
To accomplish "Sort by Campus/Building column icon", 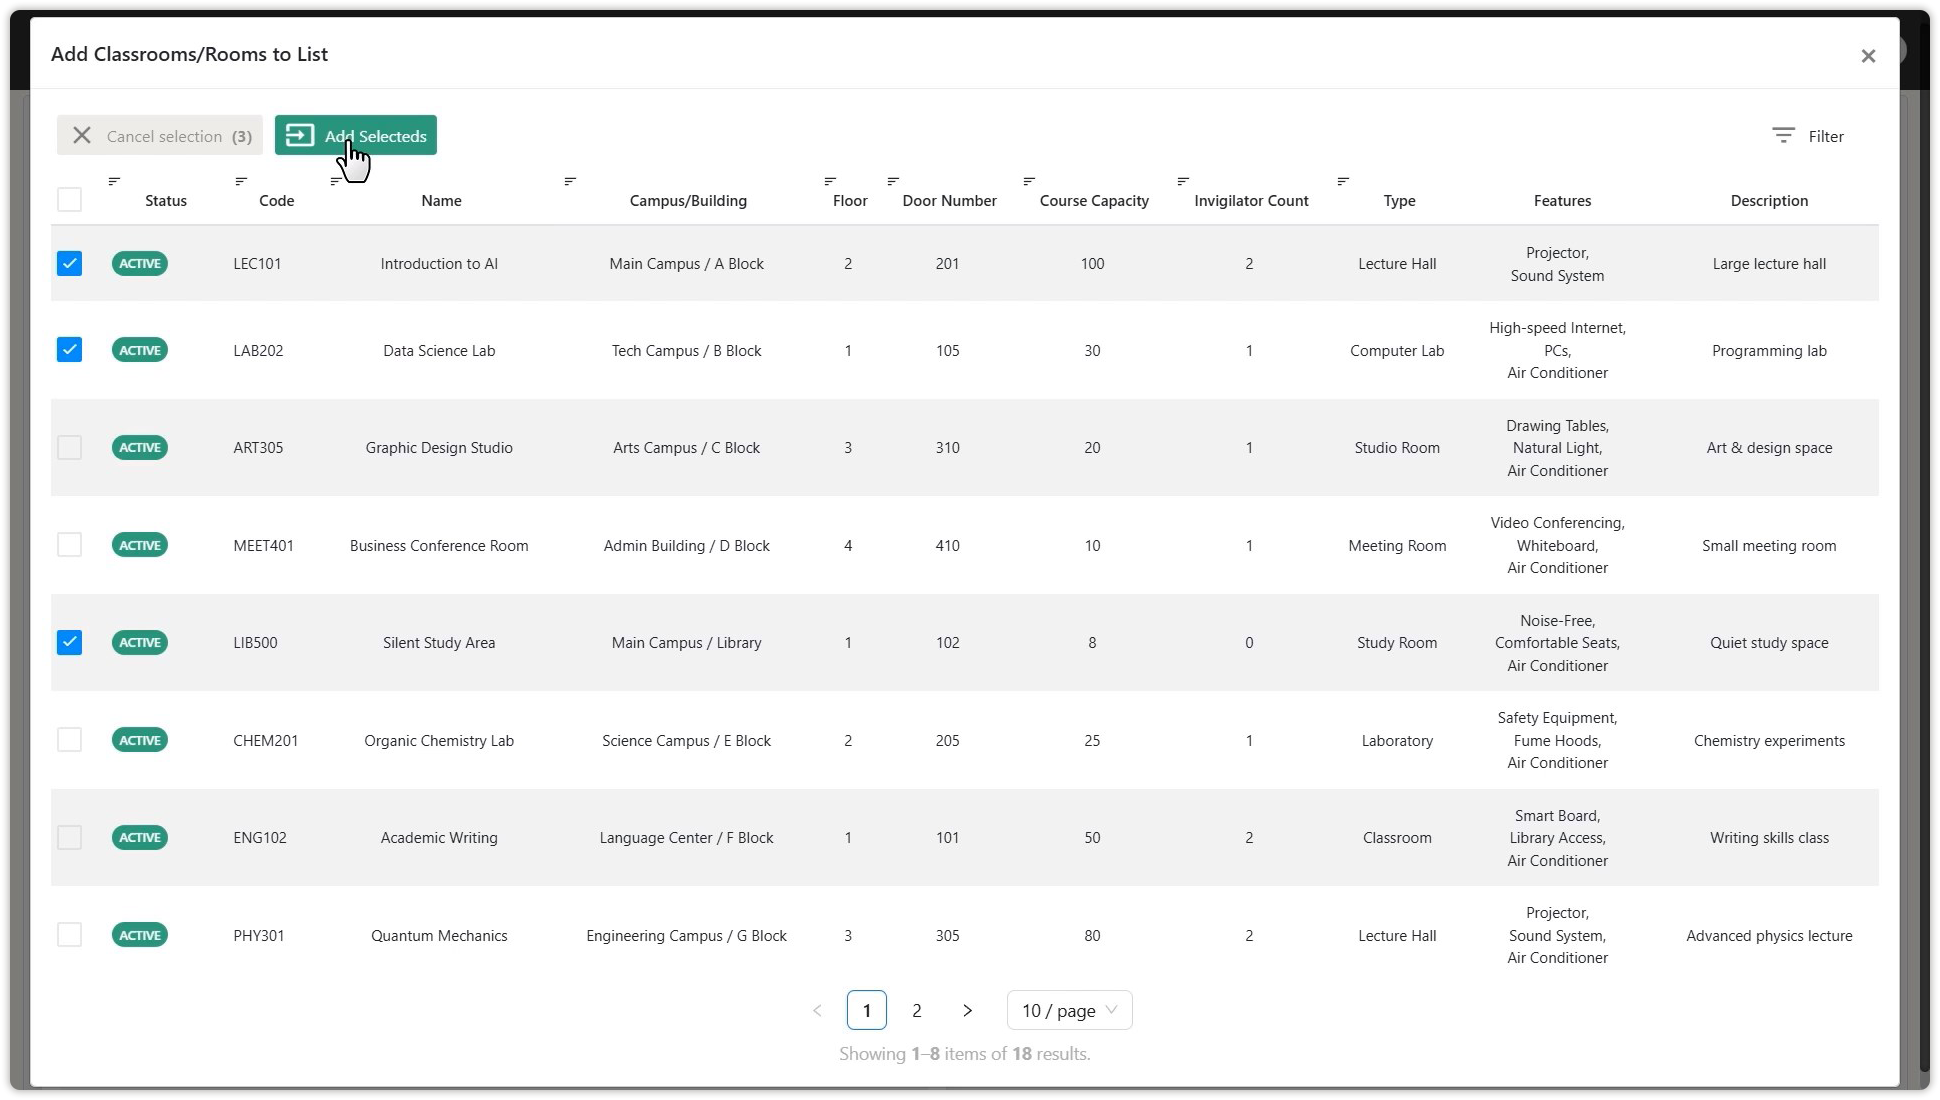I will tap(570, 181).
